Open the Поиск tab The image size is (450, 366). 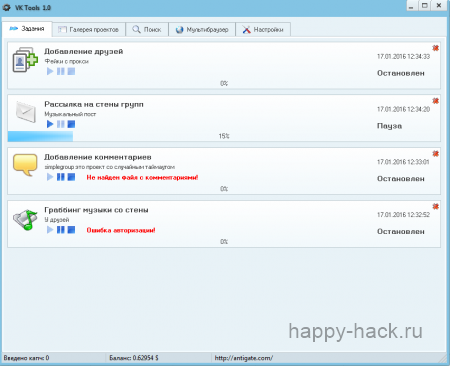[147, 30]
